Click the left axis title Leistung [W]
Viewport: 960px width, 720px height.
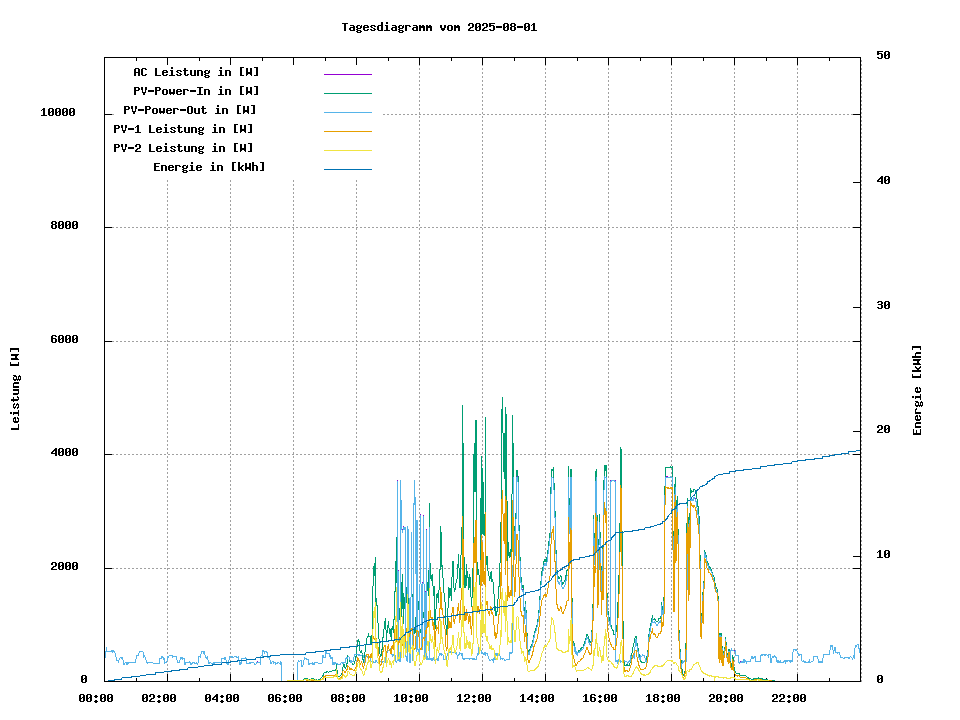point(16,389)
